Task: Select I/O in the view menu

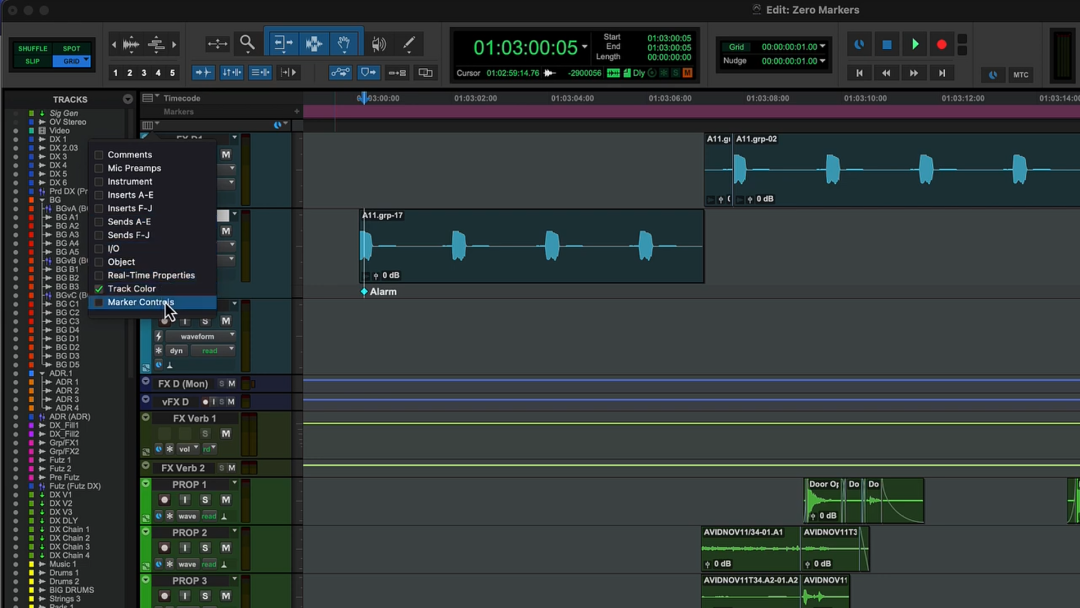Action: pyautogui.click(x=113, y=248)
